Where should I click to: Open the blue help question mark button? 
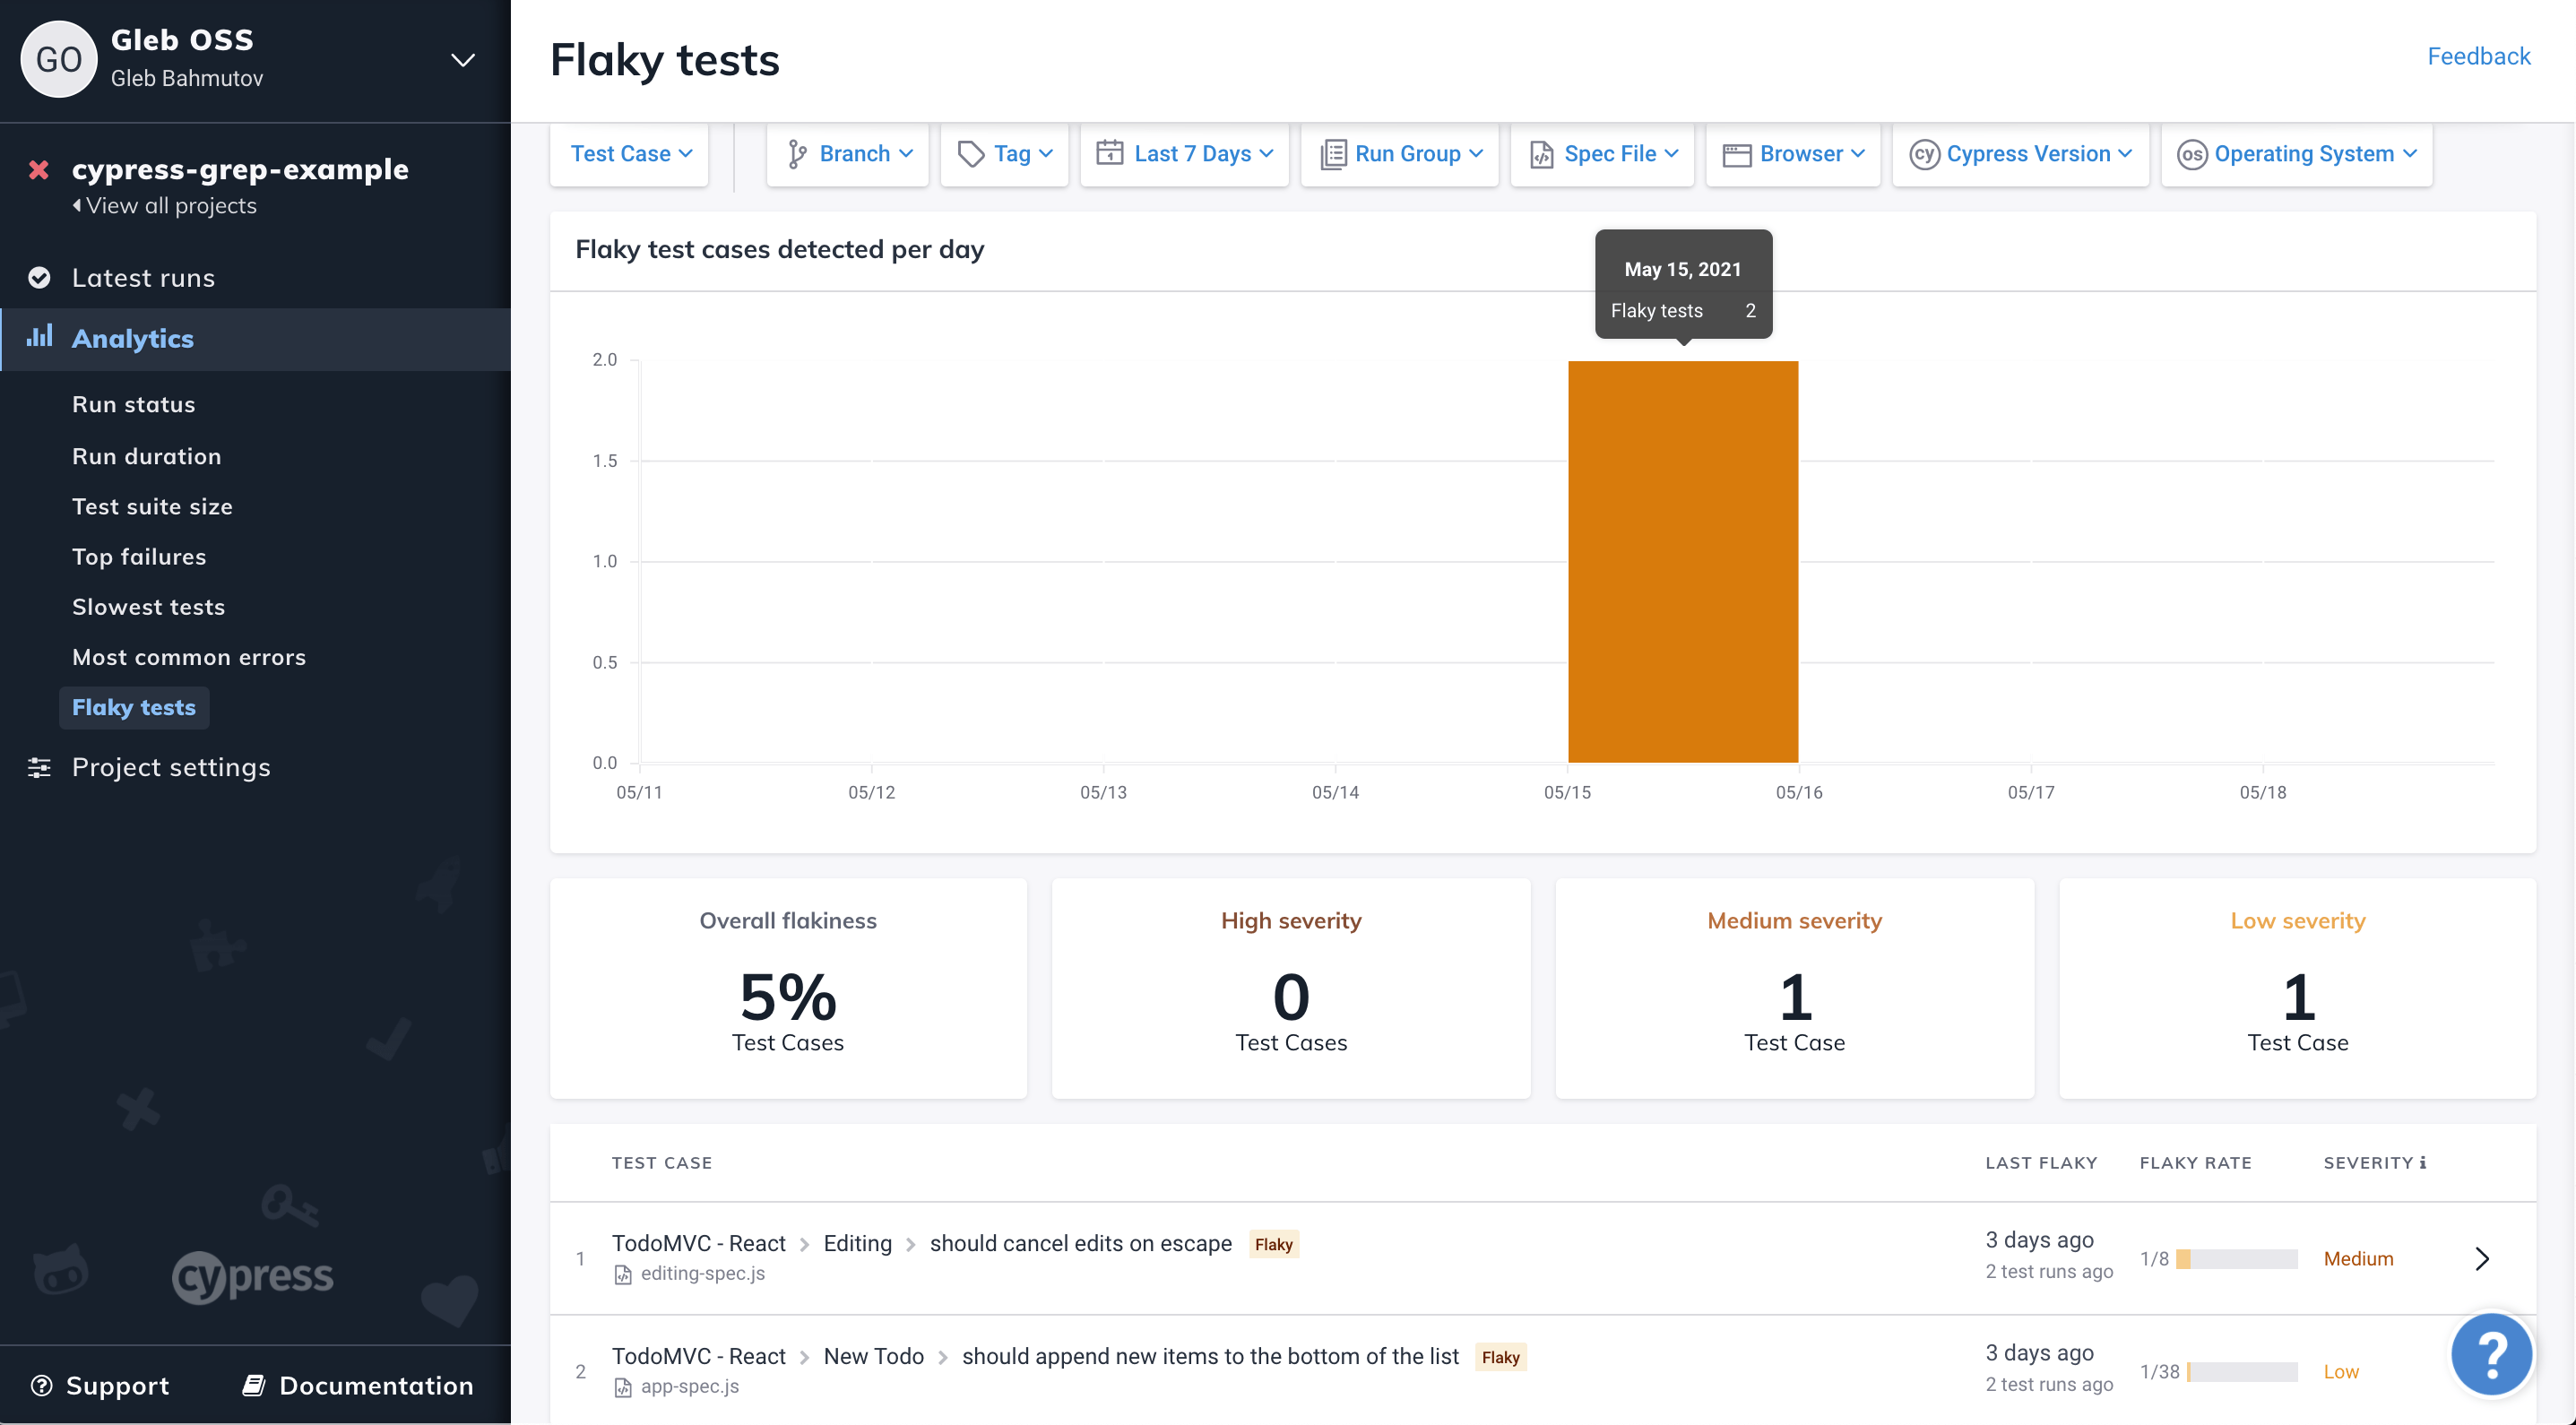2491,1354
